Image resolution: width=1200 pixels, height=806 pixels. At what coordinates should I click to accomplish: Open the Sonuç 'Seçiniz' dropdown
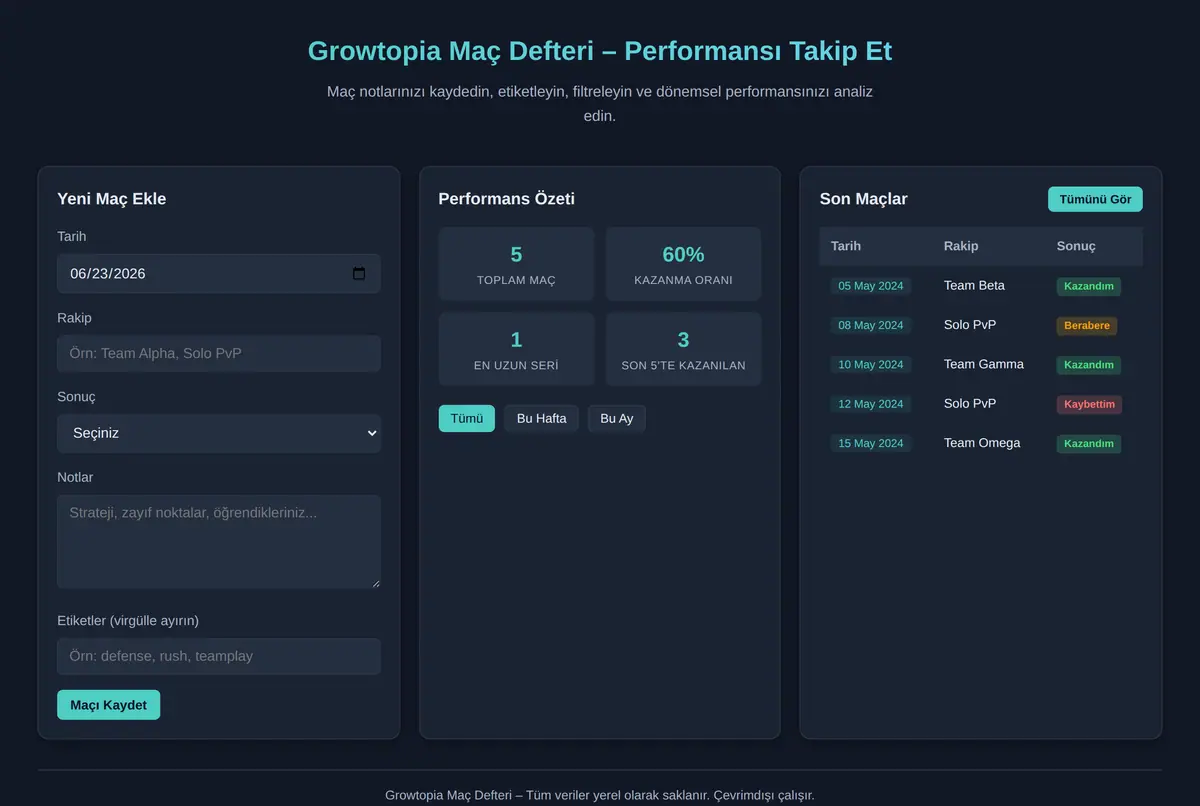[219, 433]
